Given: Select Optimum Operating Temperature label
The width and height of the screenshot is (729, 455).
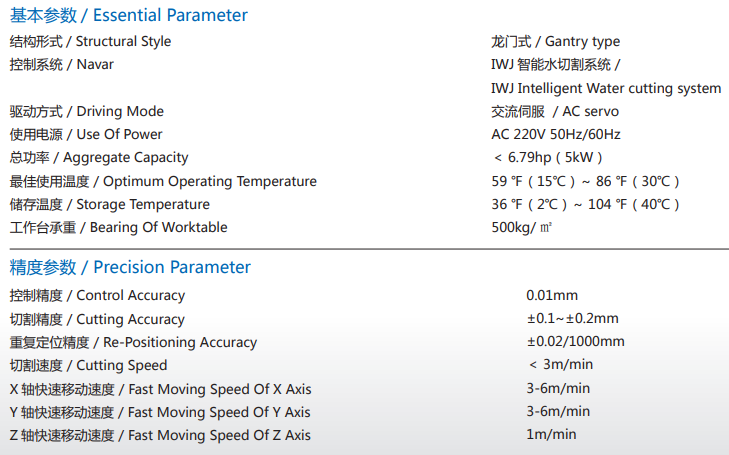Looking at the screenshot, I should [163, 181].
